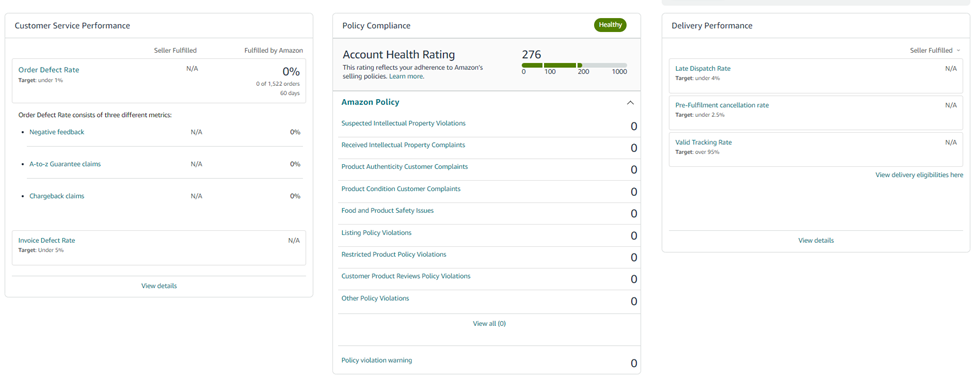This screenshot has height=379, width=975.
Task: Collapse the Amazon Policy section chevron
Action: 630,103
